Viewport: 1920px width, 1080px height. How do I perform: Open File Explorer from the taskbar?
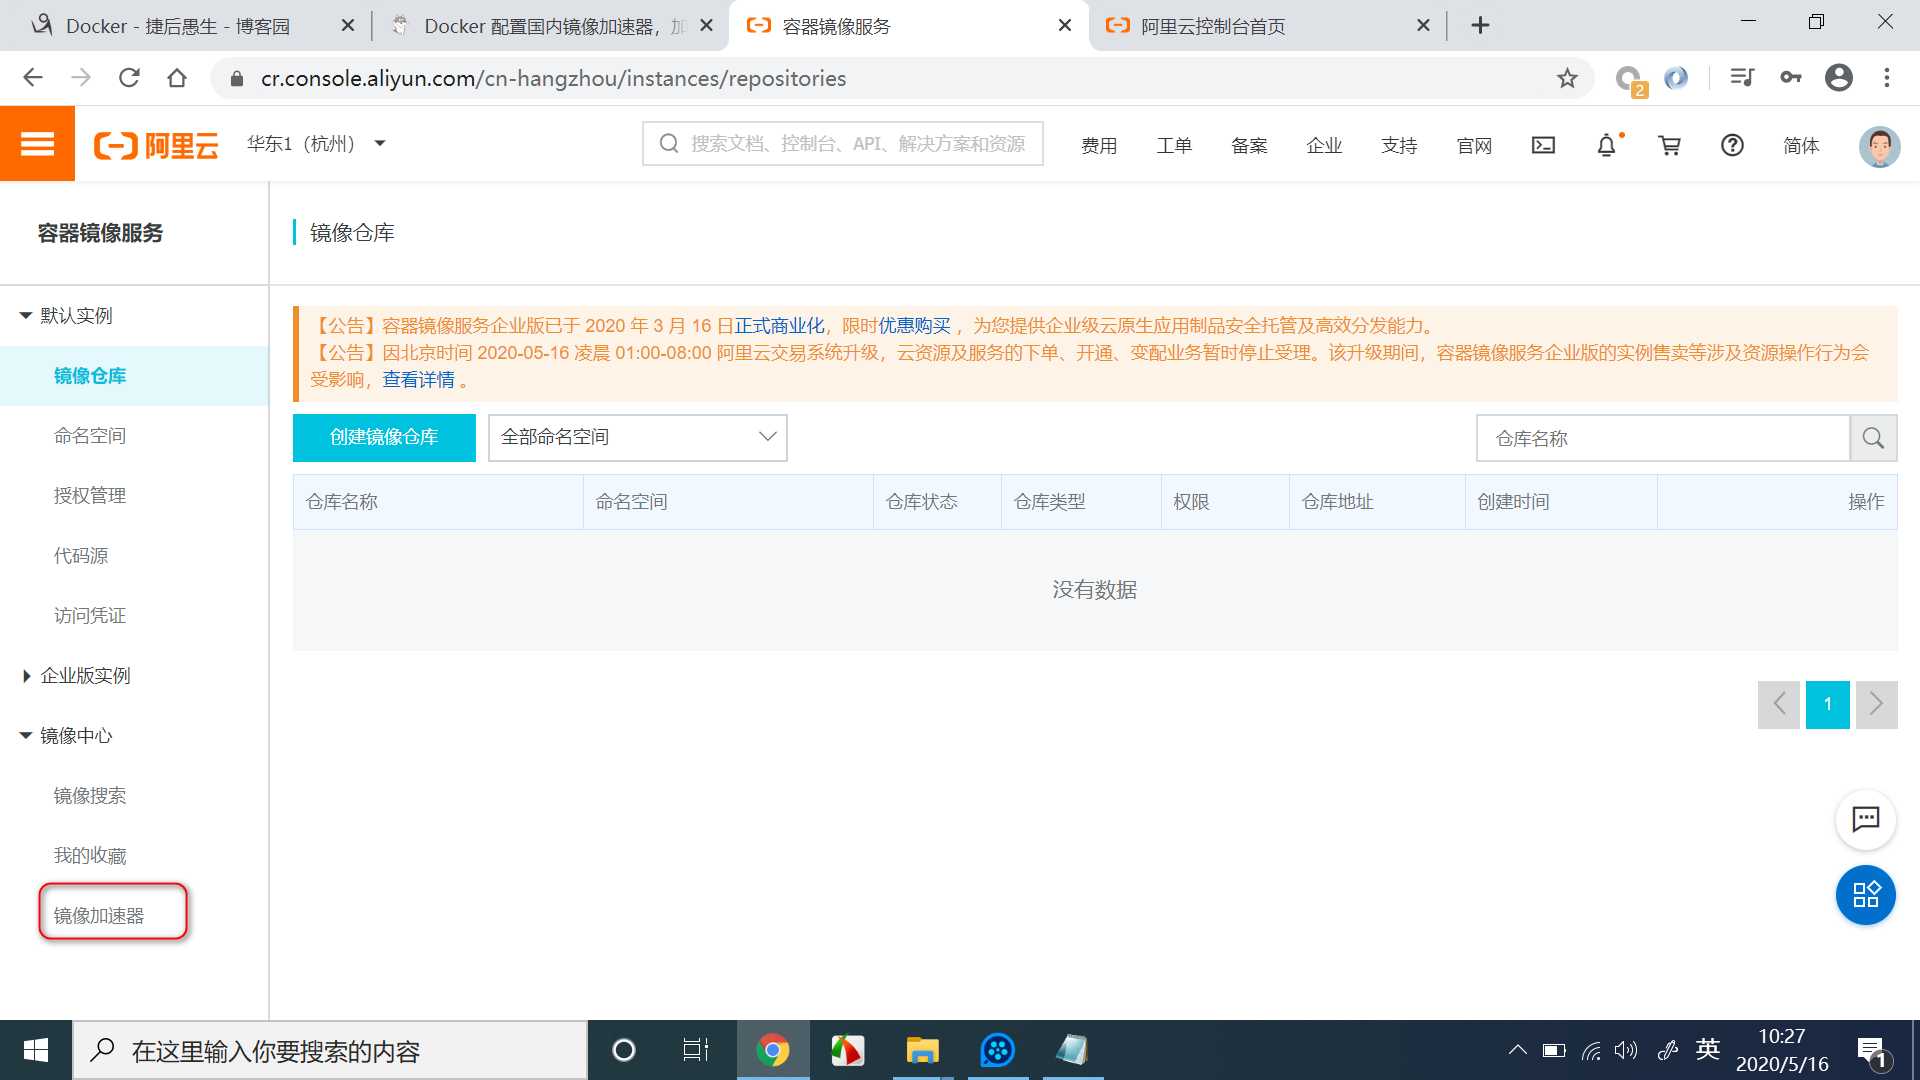[x=922, y=1050]
